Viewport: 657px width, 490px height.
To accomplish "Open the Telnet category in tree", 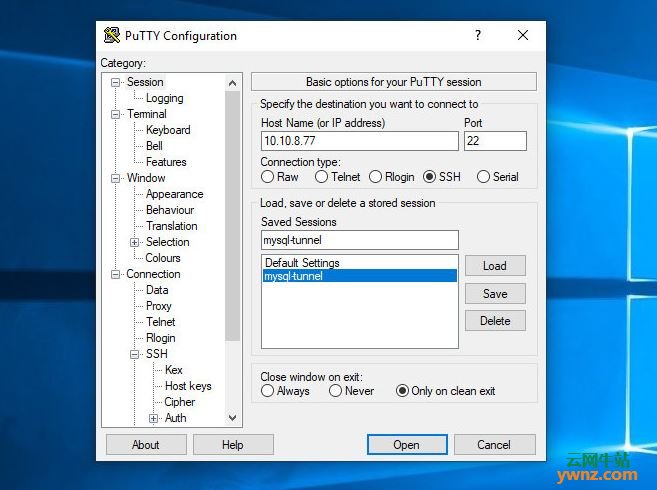I will click(160, 322).
